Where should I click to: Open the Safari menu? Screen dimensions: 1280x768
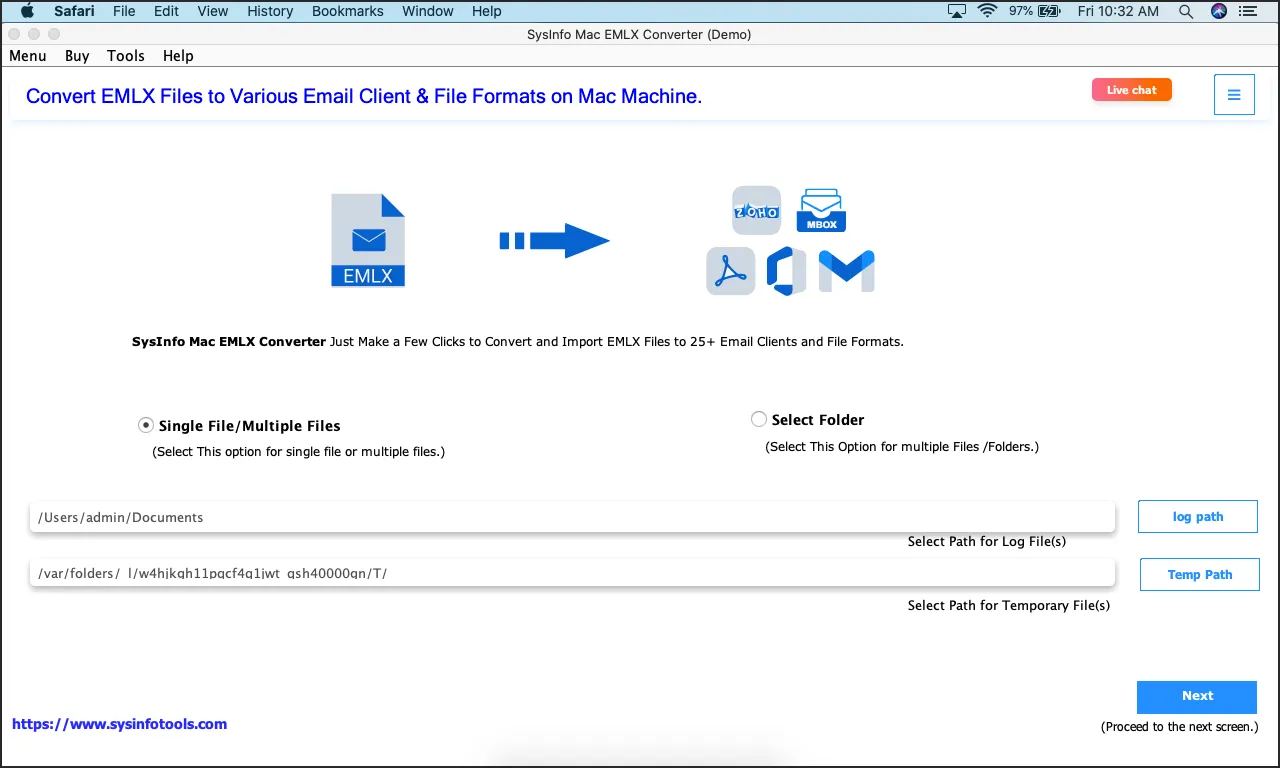[x=75, y=11]
